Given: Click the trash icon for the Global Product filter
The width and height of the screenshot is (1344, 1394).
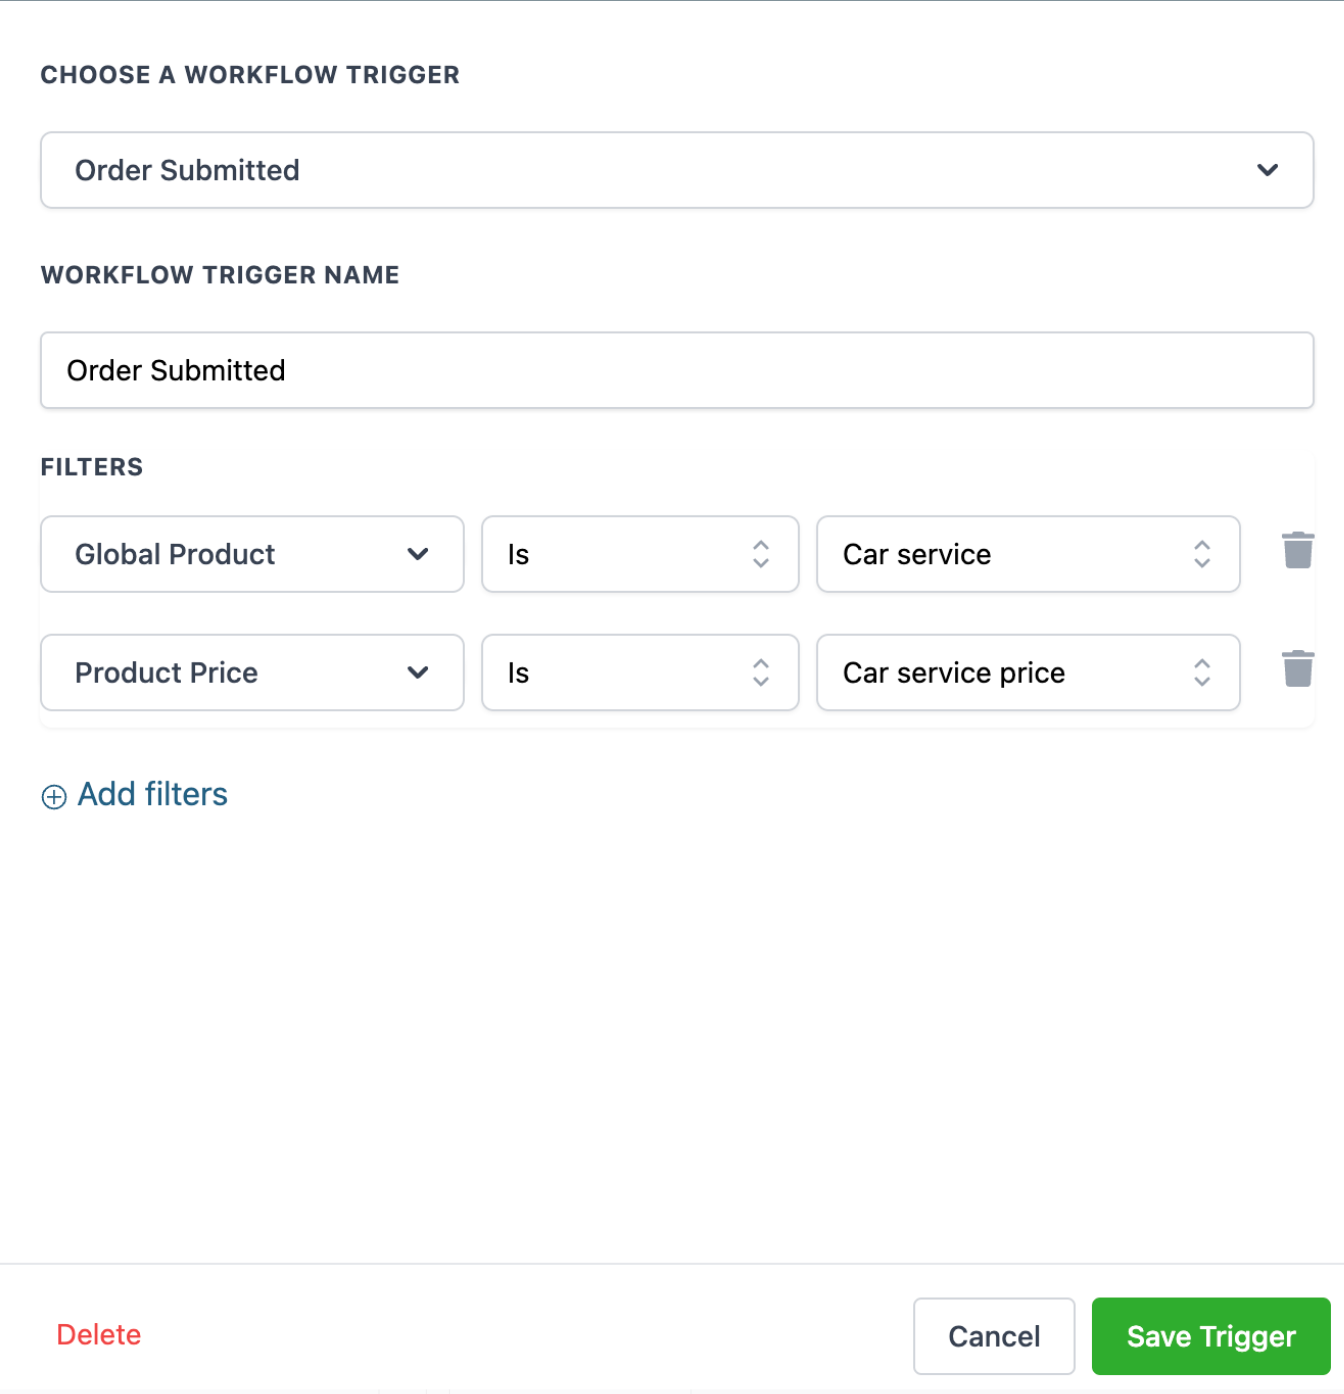Looking at the screenshot, I should tap(1297, 551).
